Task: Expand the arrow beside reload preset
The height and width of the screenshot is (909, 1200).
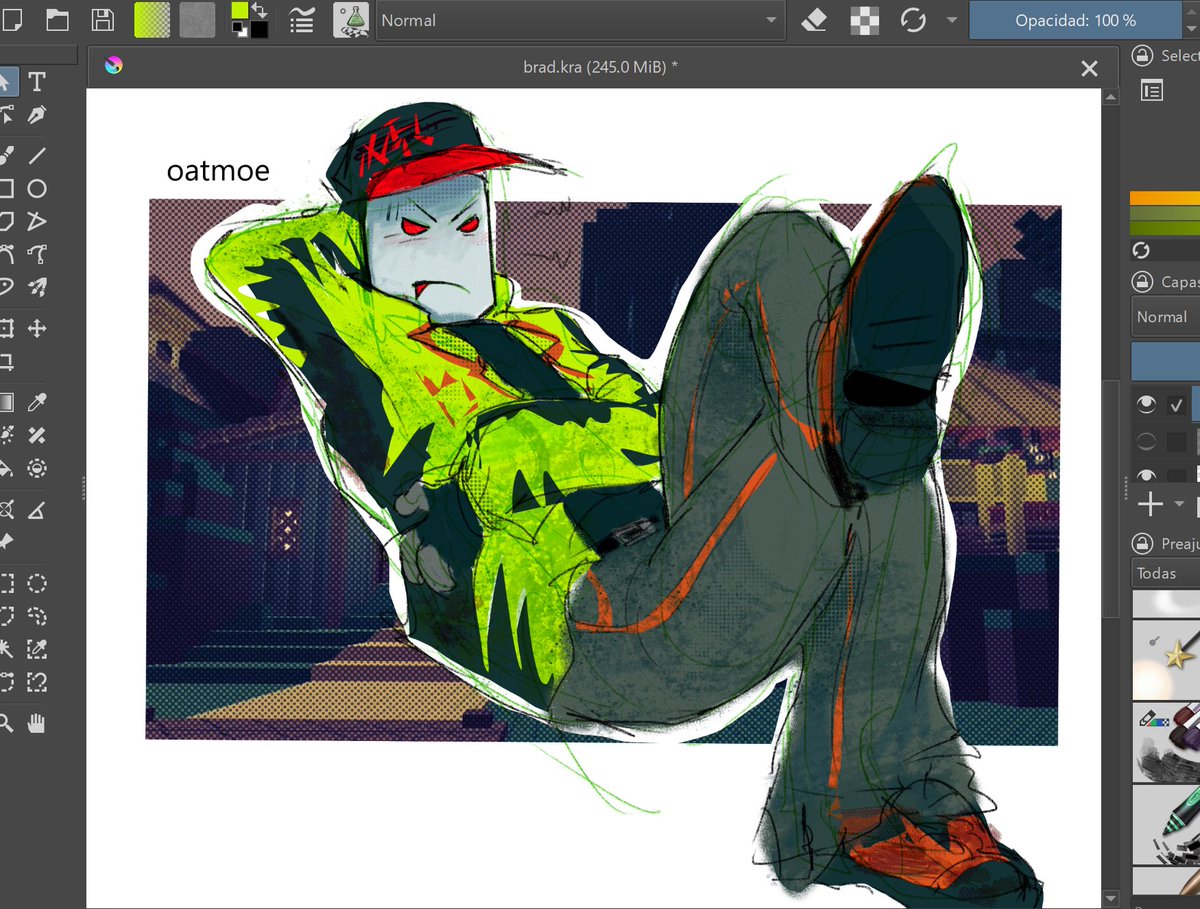Action: (x=950, y=20)
